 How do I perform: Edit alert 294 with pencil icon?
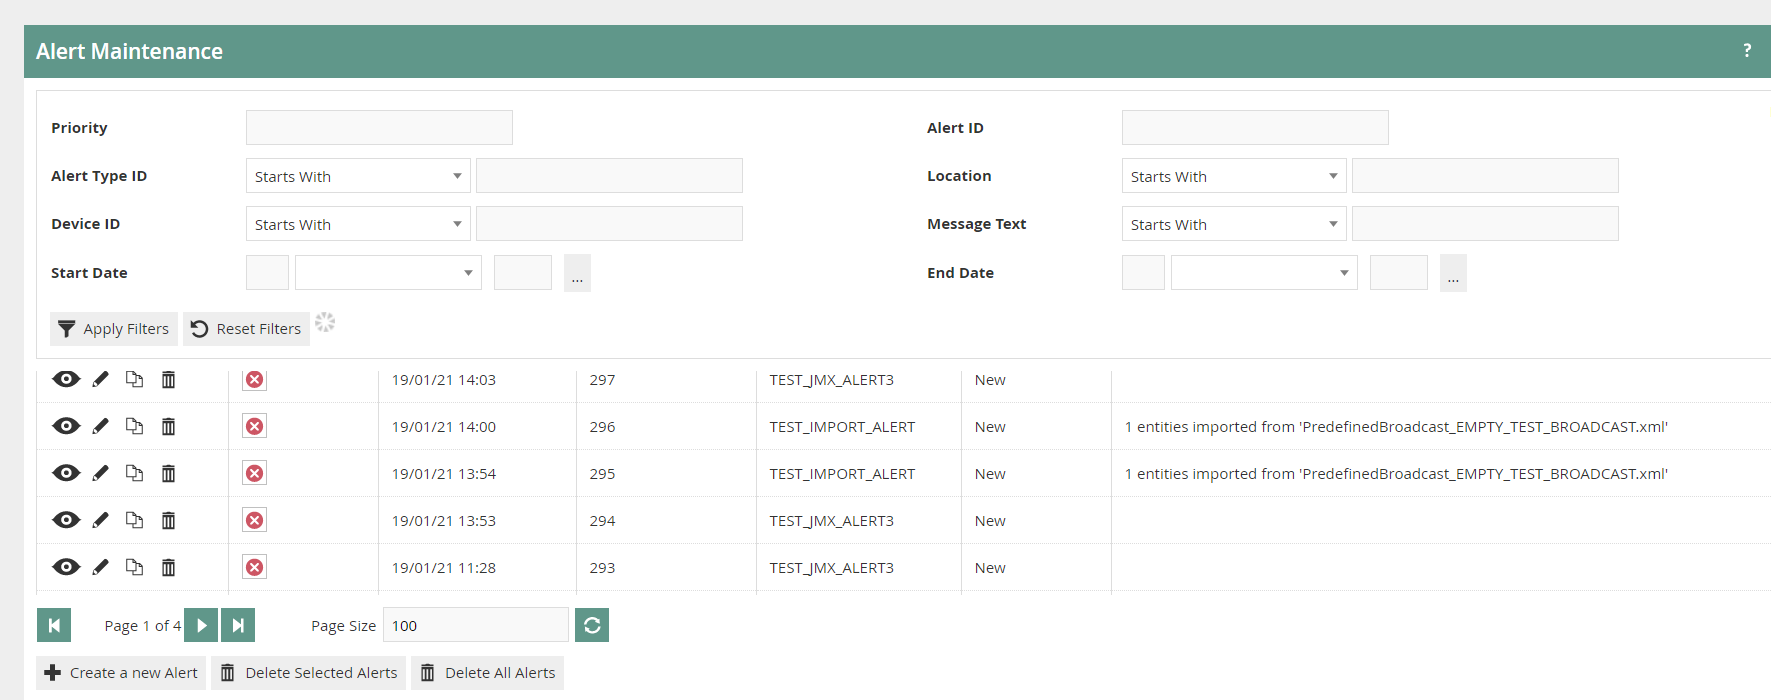pyautogui.click(x=100, y=520)
